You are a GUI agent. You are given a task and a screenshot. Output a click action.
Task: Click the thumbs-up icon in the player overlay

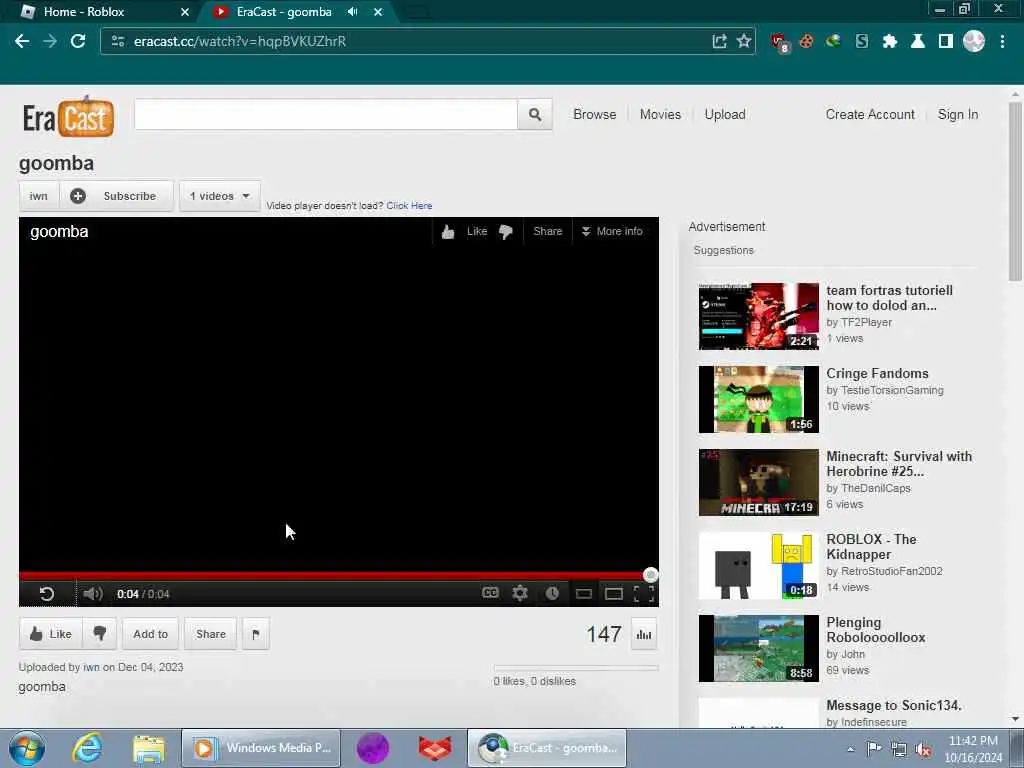[x=448, y=232]
